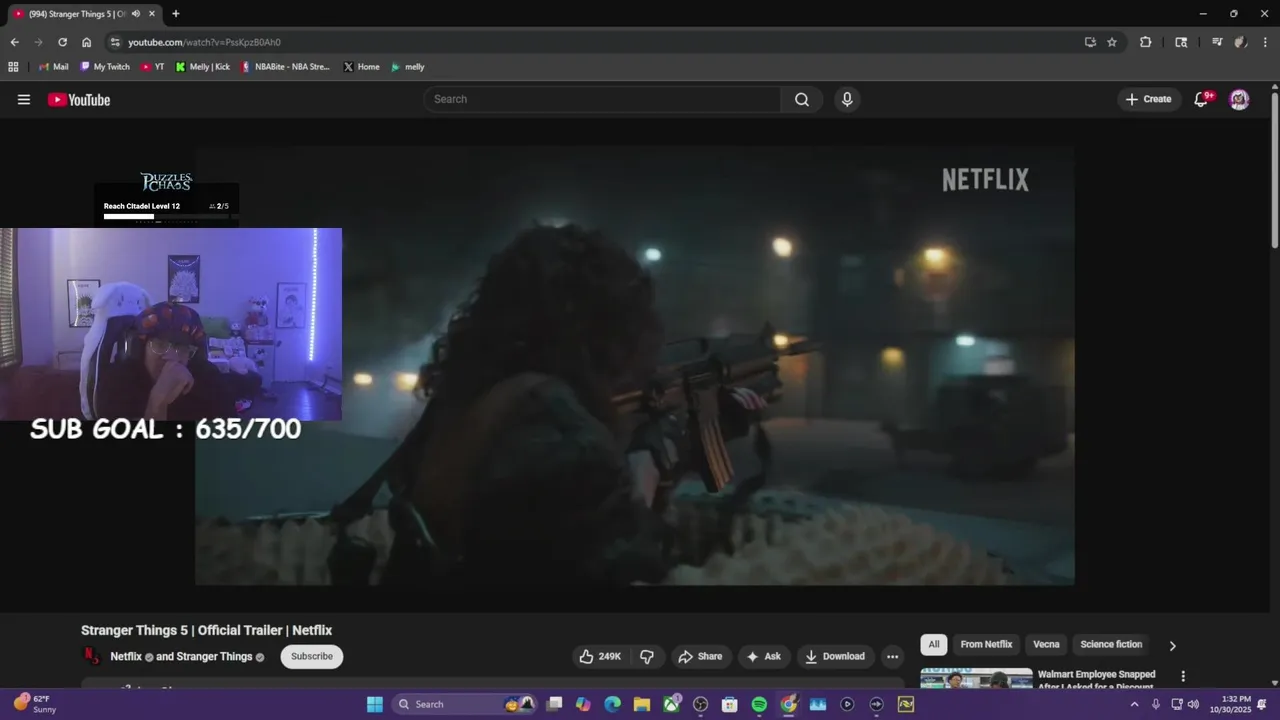Select the From Netflix chip
Screen dimensions: 1280x720
pyautogui.click(x=986, y=644)
